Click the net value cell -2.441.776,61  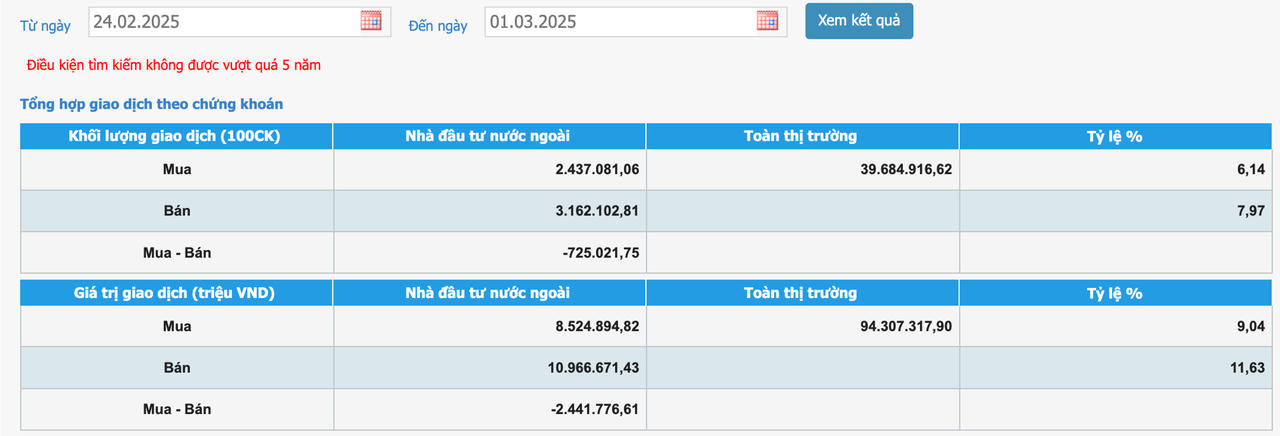click(597, 410)
